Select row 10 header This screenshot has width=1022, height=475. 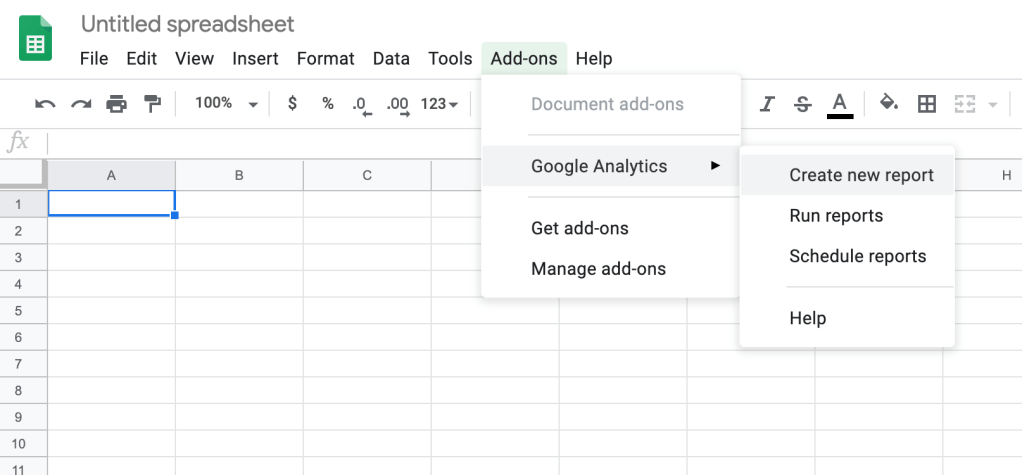pos(23,444)
